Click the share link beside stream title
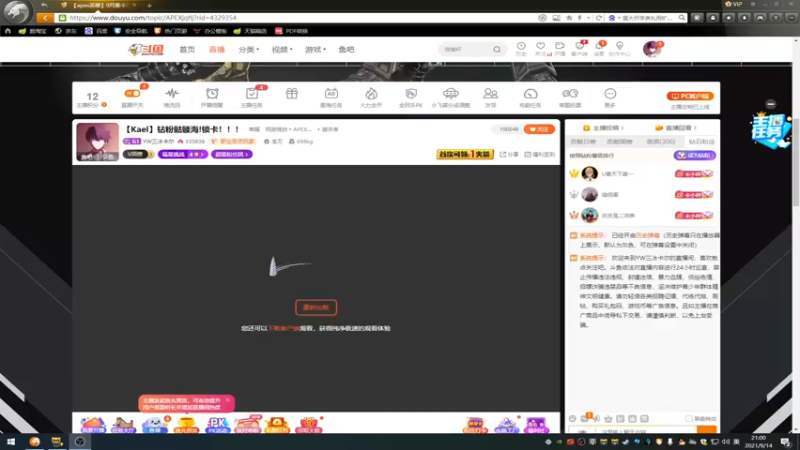The height and width of the screenshot is (450, 800). coord(509,154)
